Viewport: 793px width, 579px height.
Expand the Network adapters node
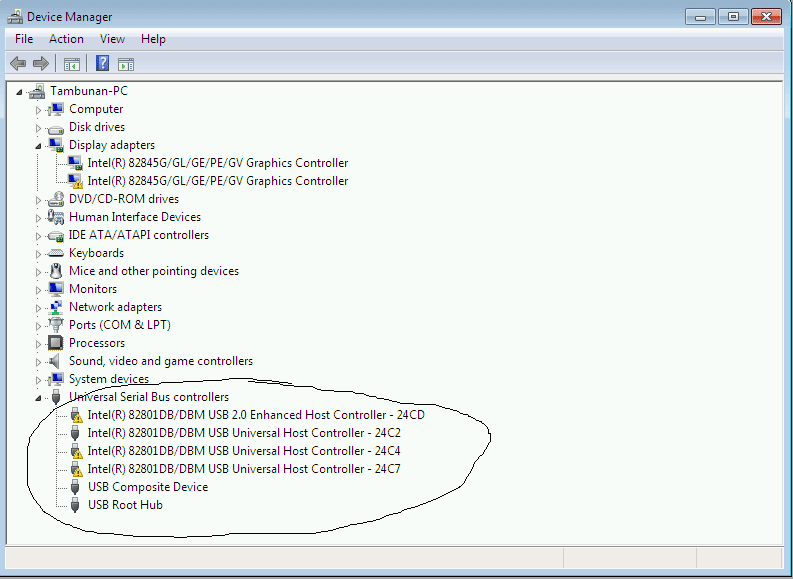(x=38, y=308)
